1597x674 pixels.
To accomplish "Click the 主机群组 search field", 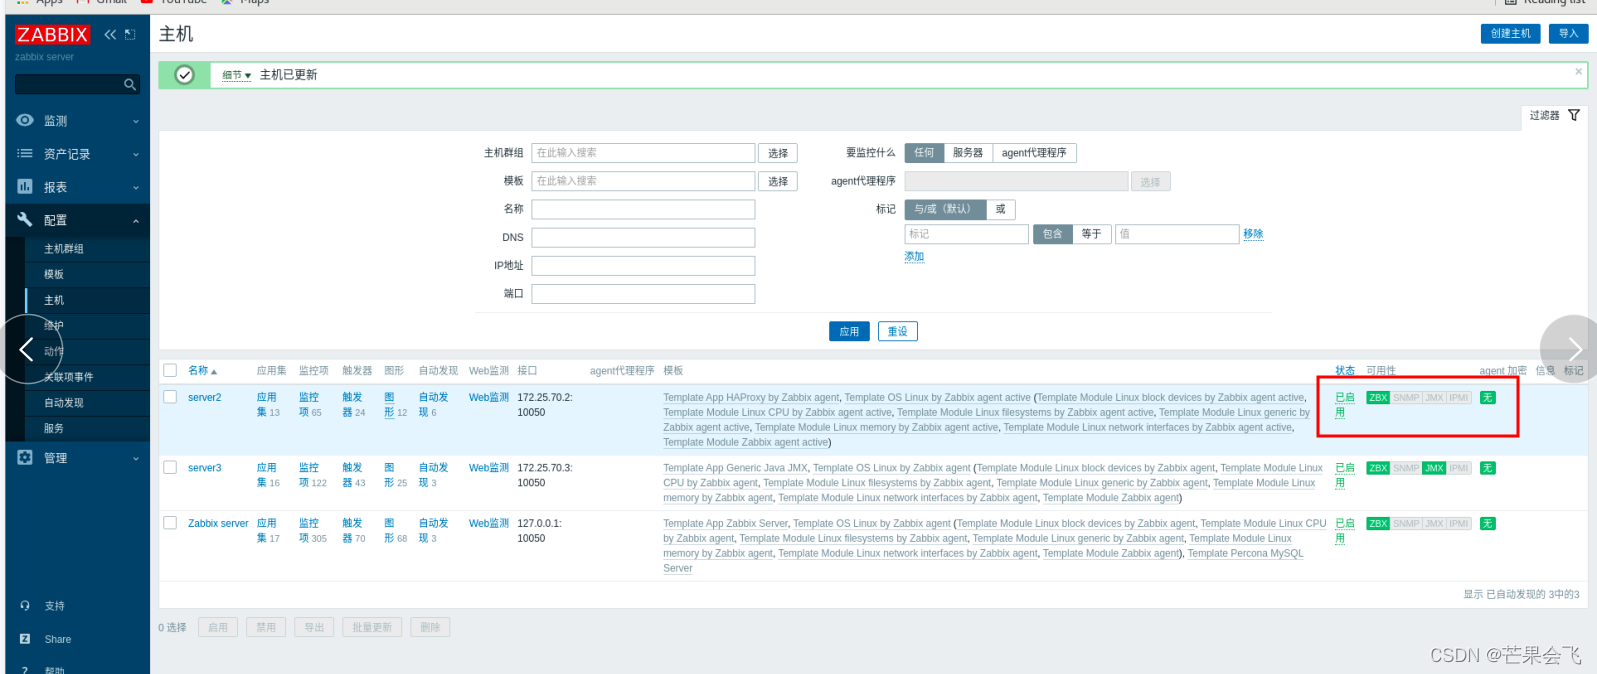I will click(643, 153).
